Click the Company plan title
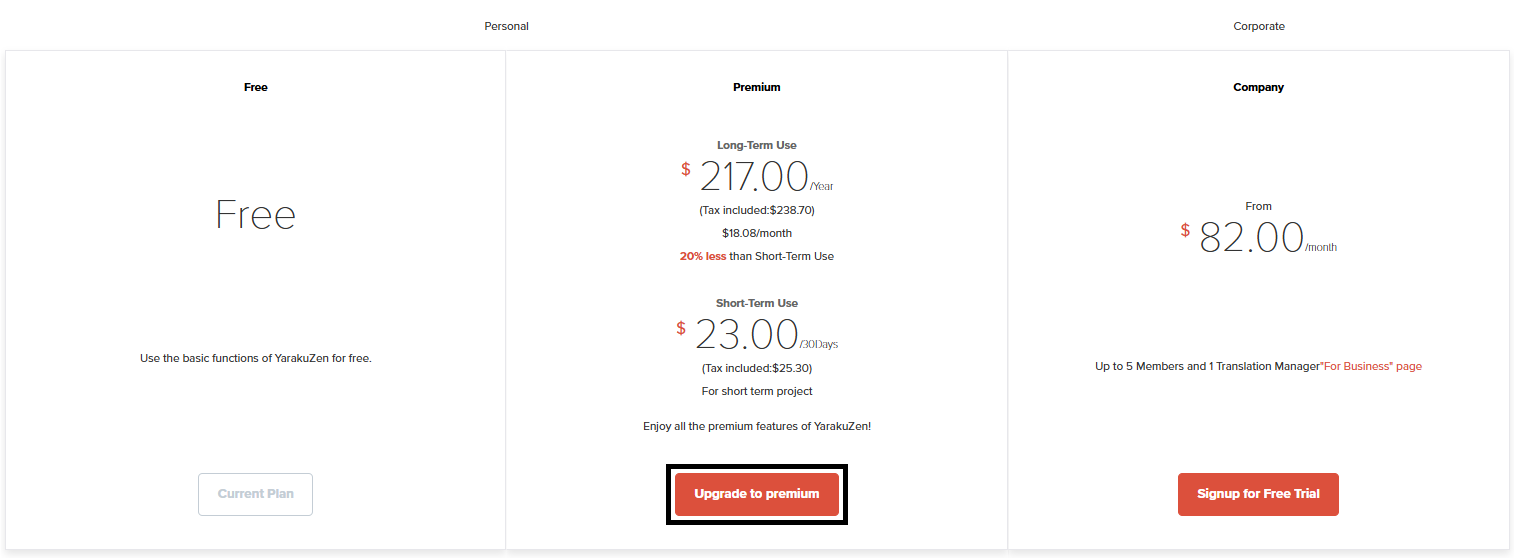 1259,87
